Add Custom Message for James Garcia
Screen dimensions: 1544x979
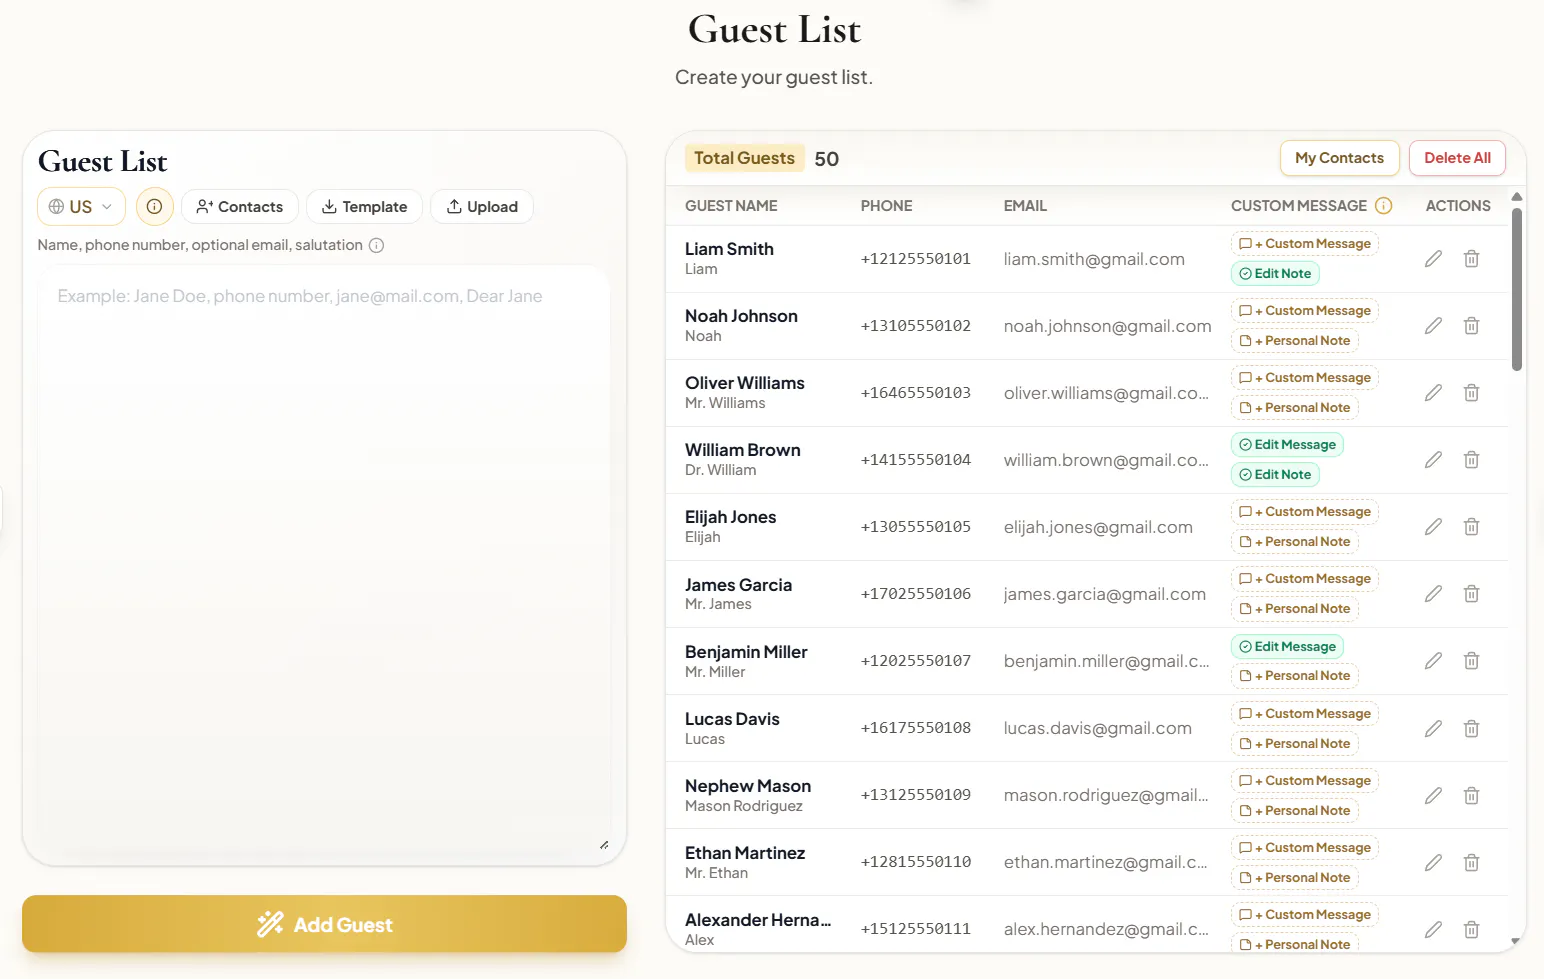click(1305, 579)
